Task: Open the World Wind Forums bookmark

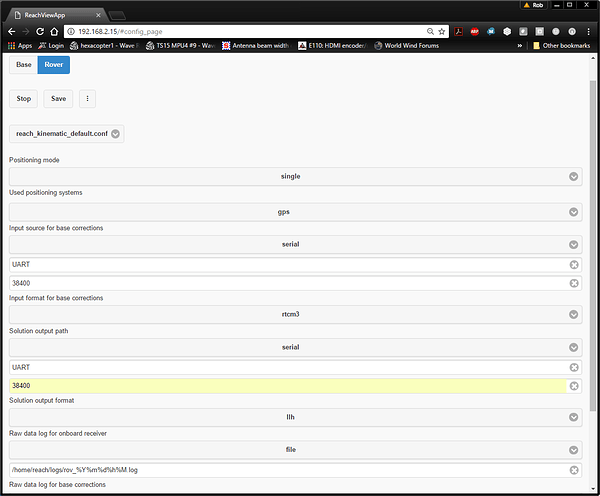Action: pyautogui.click(x=406, y=46)
